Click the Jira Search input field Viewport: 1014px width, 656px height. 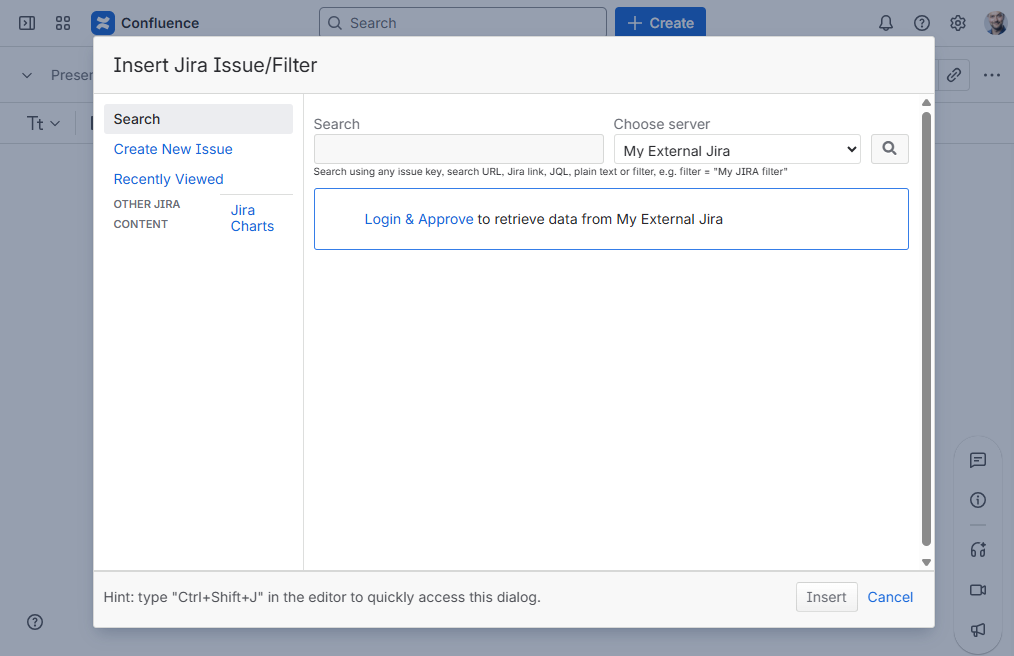point(458,150)
